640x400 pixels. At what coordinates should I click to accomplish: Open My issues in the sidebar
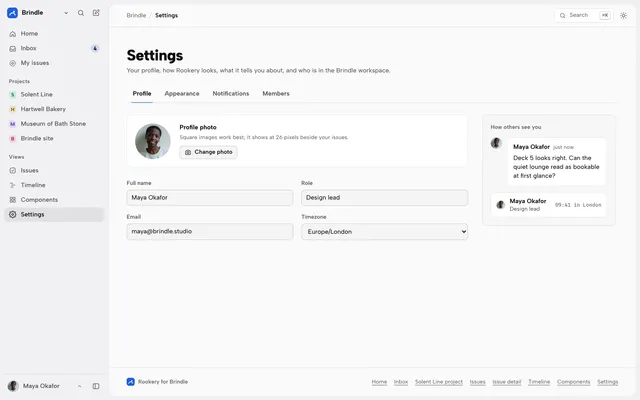click(x=54, y=63)
